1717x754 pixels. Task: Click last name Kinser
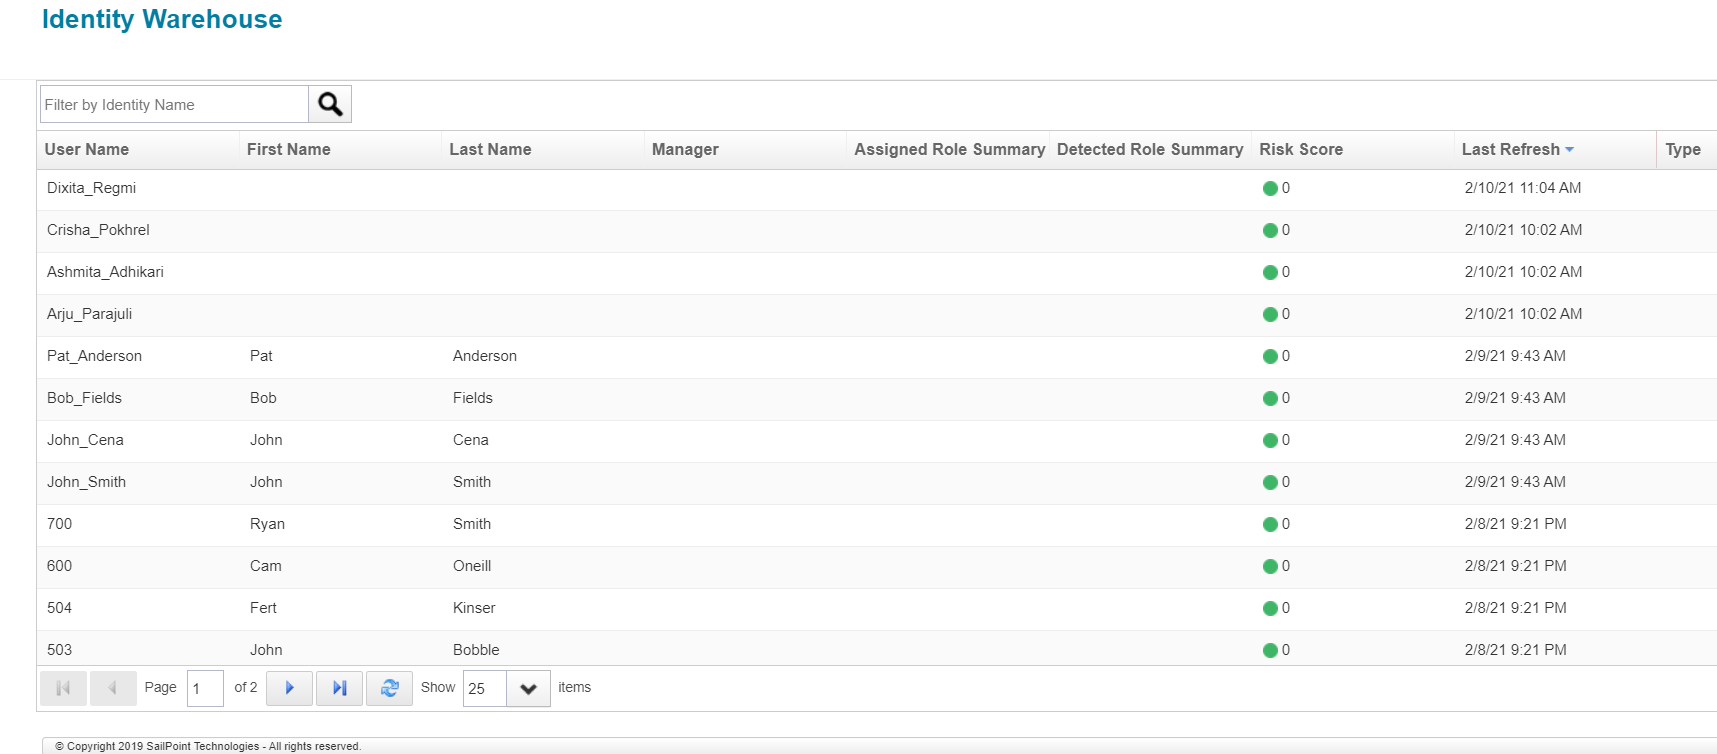coord(474,608)
